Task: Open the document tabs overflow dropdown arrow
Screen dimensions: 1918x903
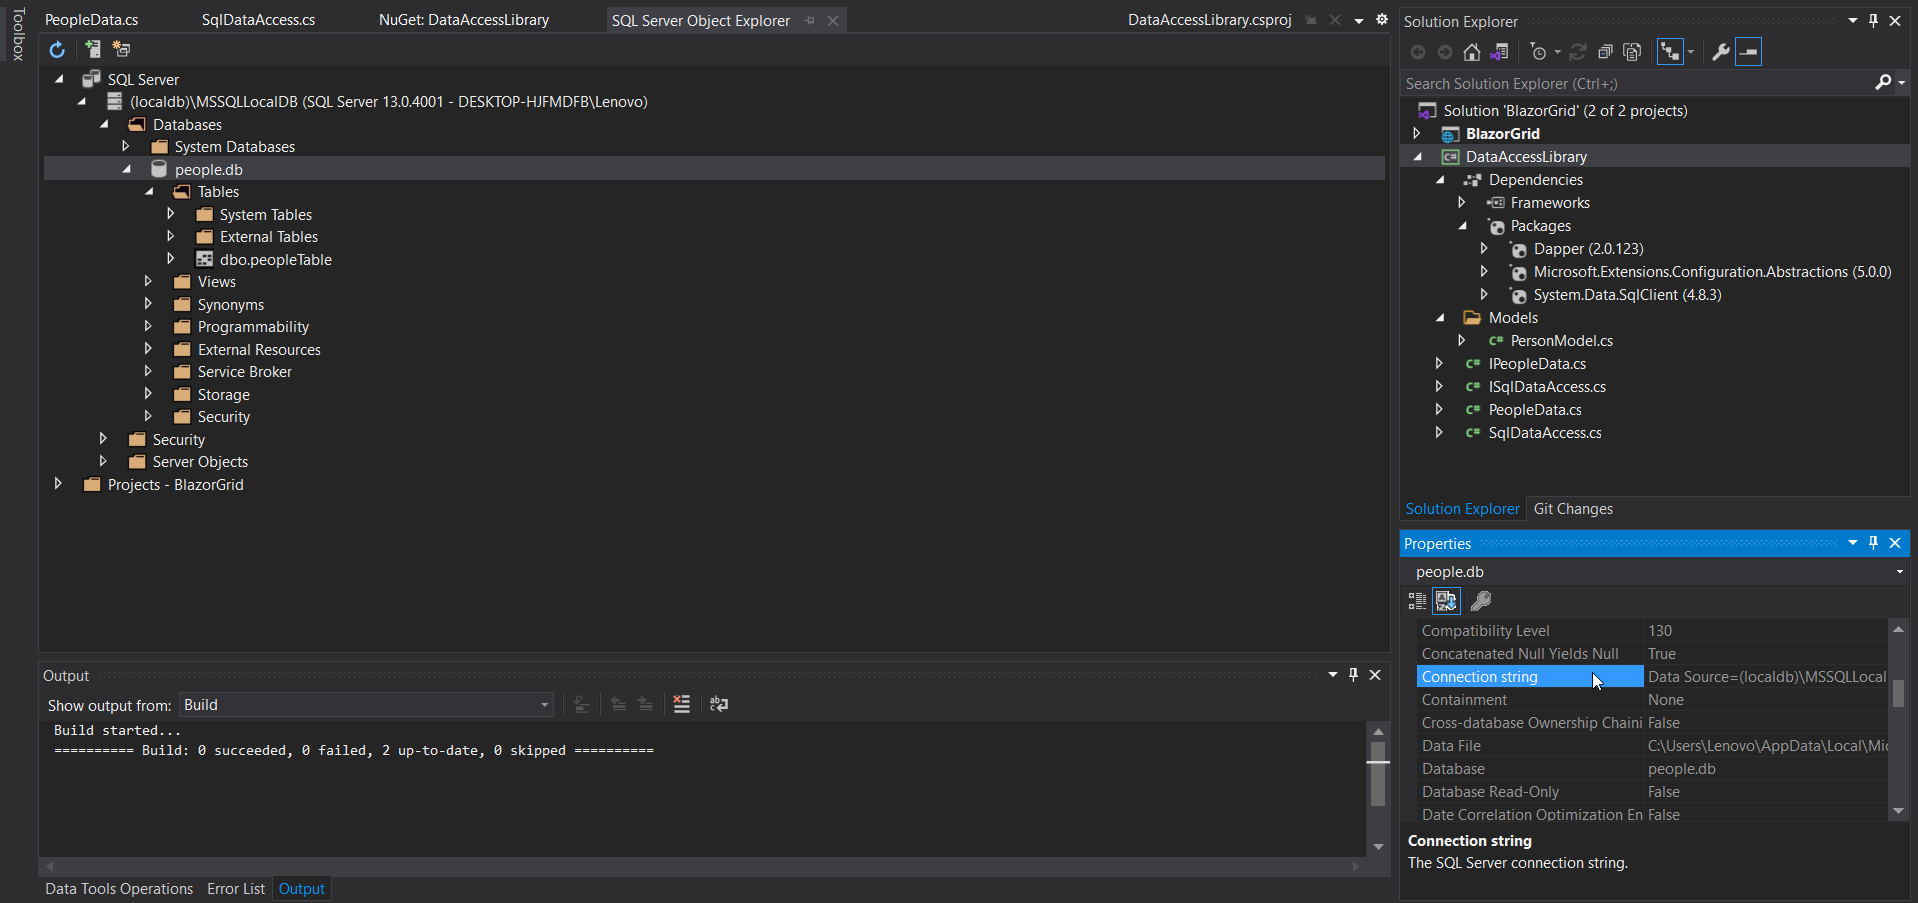Action: pos(1359,20)
